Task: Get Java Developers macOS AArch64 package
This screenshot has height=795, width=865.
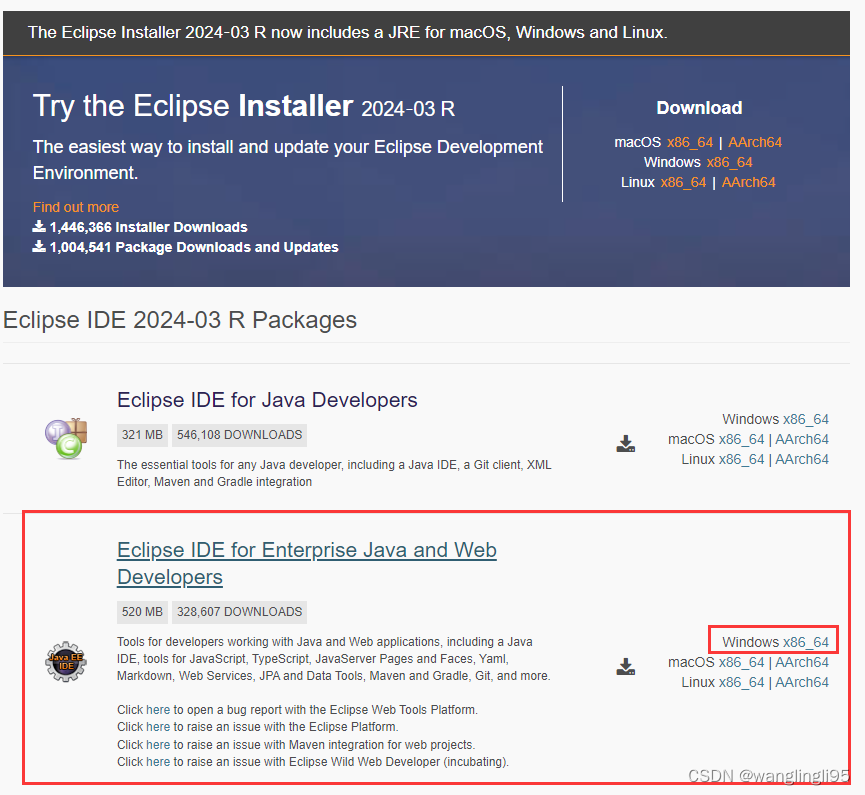Action: (x=802, y=439)
